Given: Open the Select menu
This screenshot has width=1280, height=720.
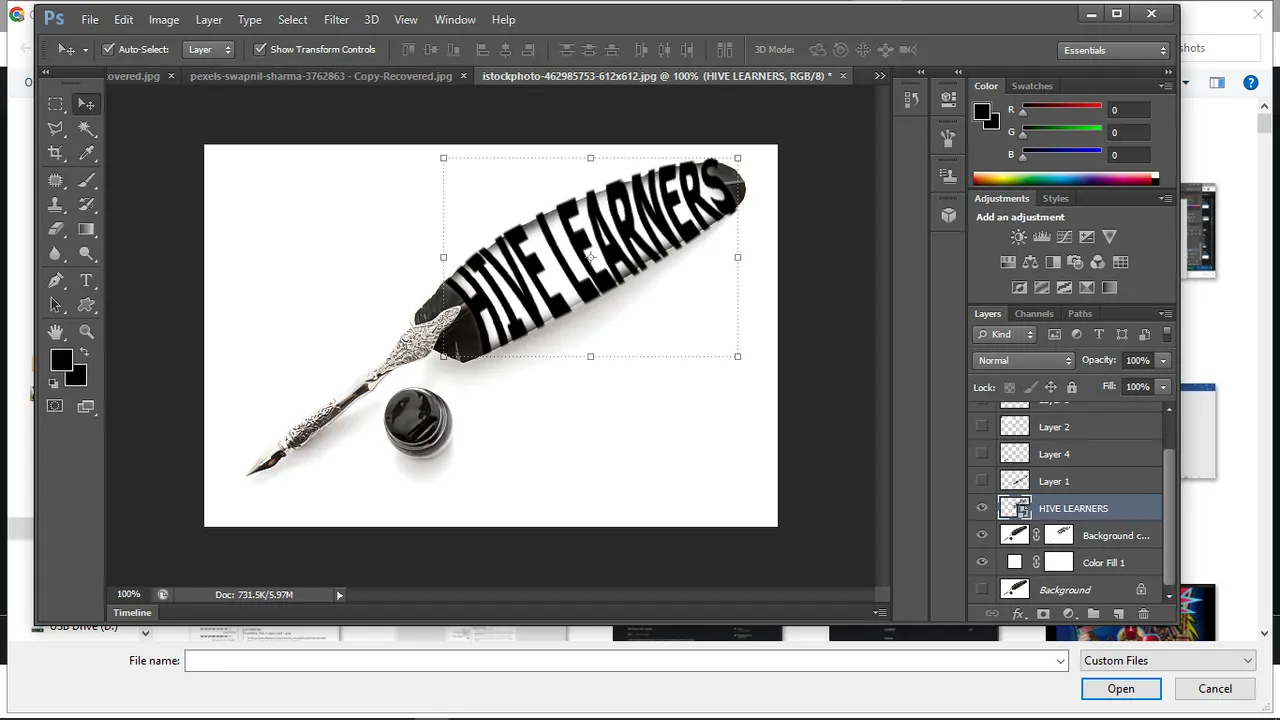Looking at the screenshot, I should pyautogui.click(x=293, y=19).
